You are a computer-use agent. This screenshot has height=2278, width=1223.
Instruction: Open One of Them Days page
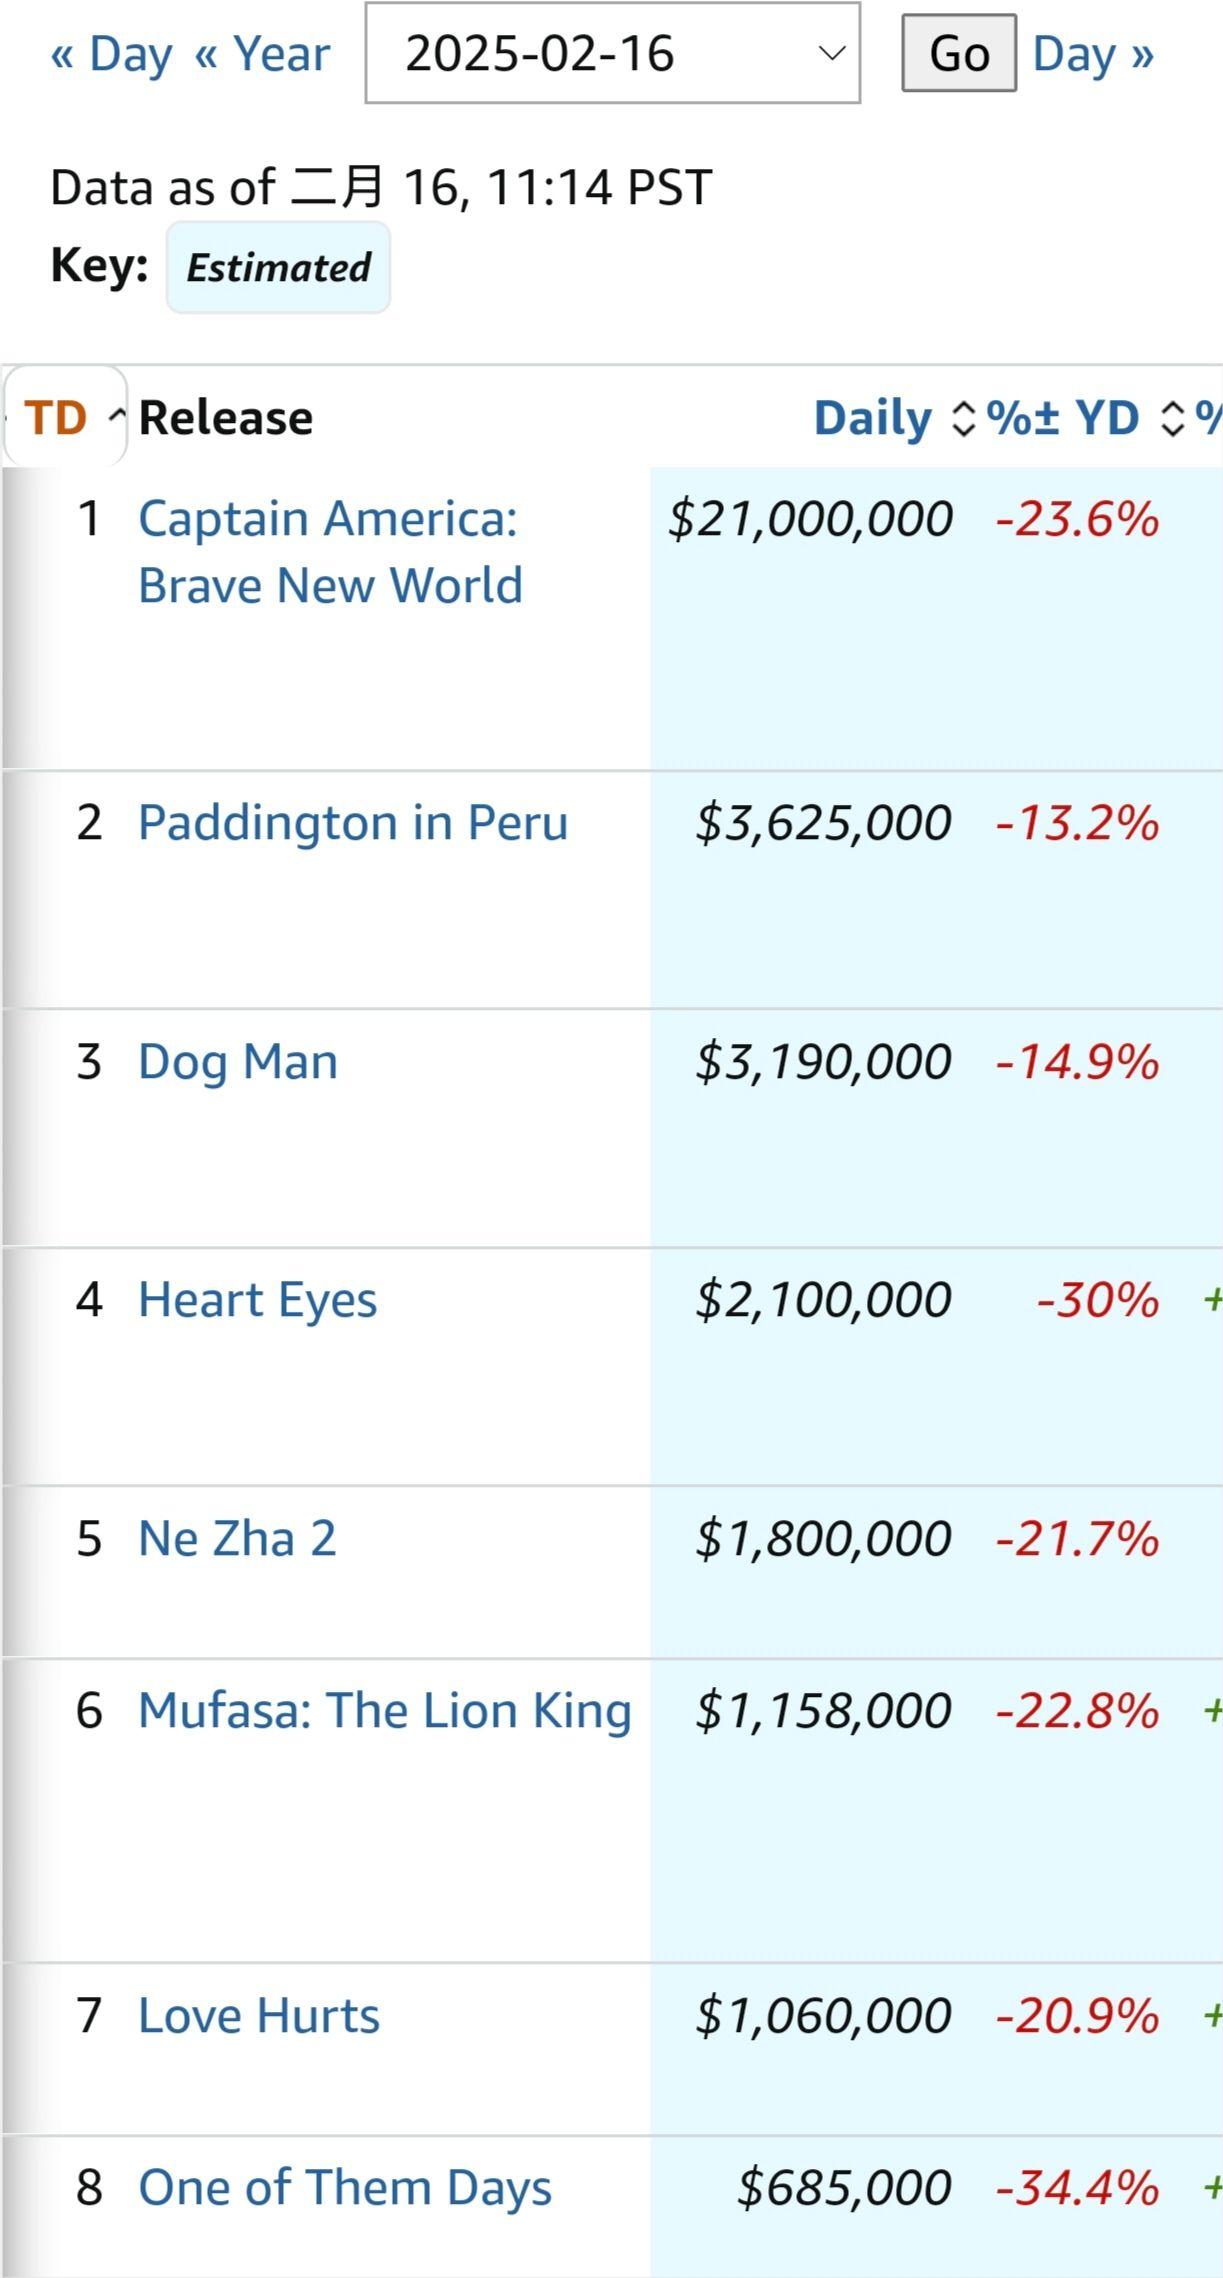[345, 2187]
